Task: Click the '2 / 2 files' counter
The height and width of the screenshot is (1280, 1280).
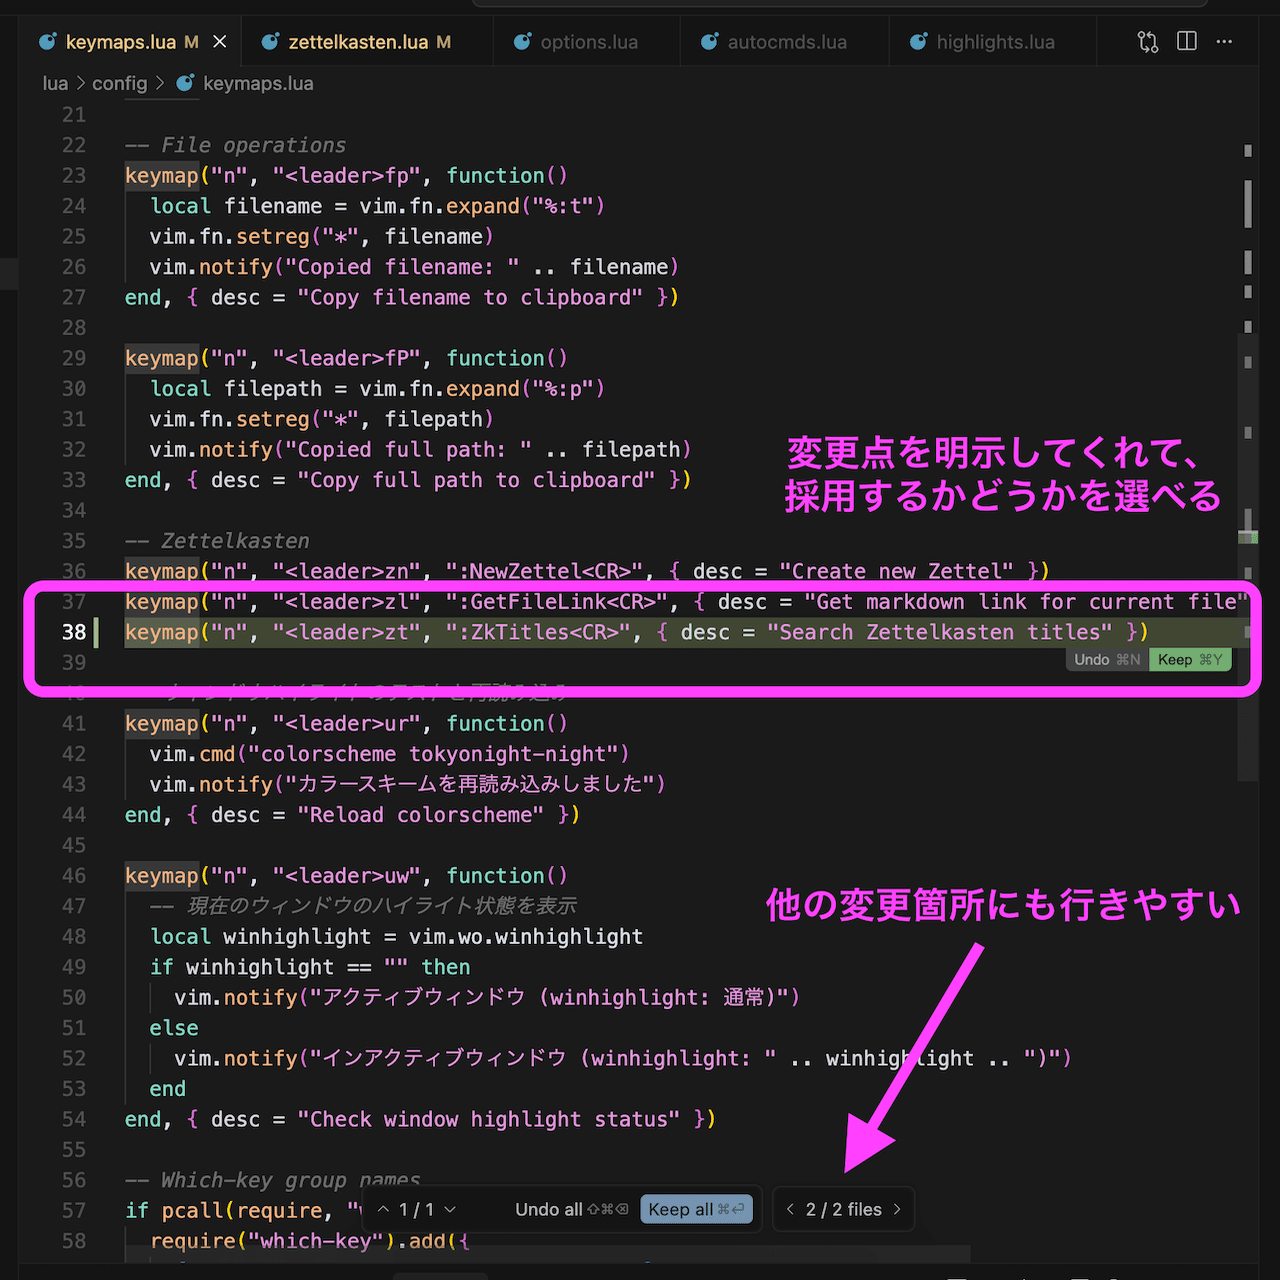Action: pyautogui.click(x=844, y=1210)
